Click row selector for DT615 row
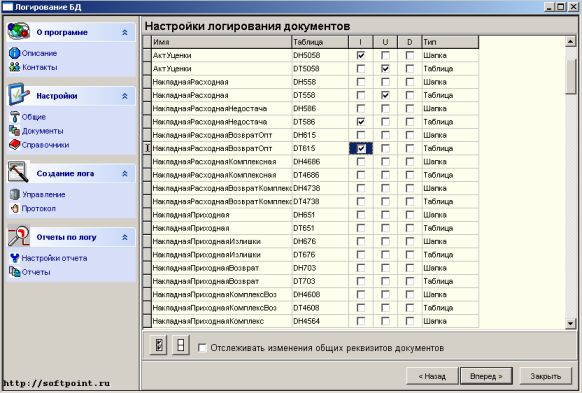Screen dimensions: 582x393 coord(147,148)
